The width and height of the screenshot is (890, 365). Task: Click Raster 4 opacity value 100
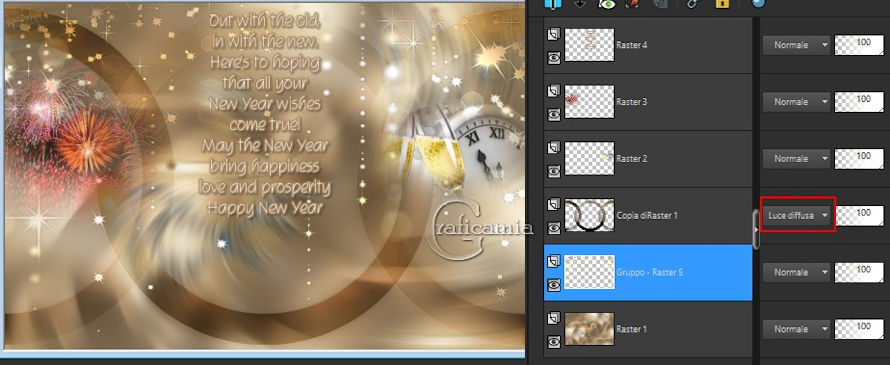click(x=859, y=45)
